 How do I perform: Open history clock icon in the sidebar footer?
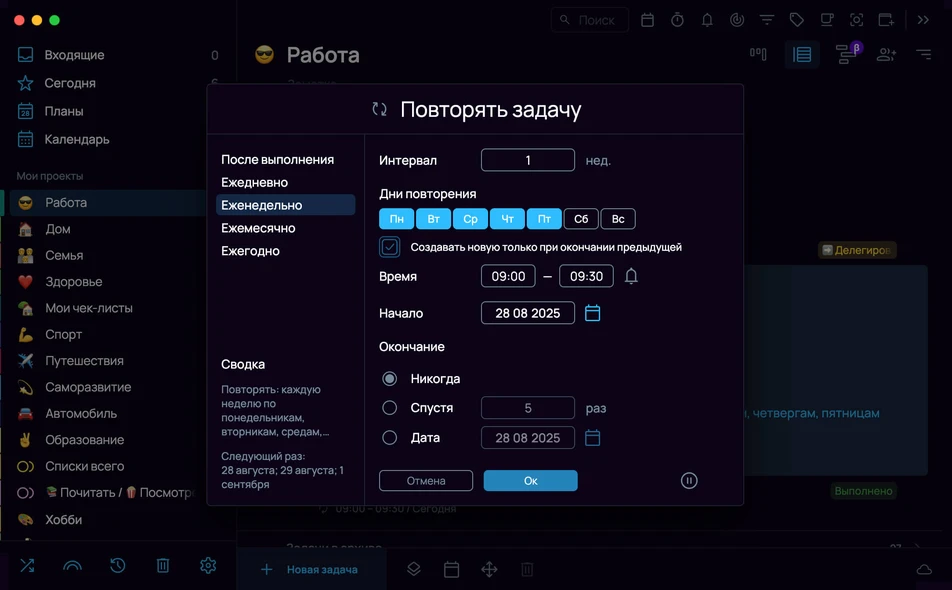[x=117, y=566]
